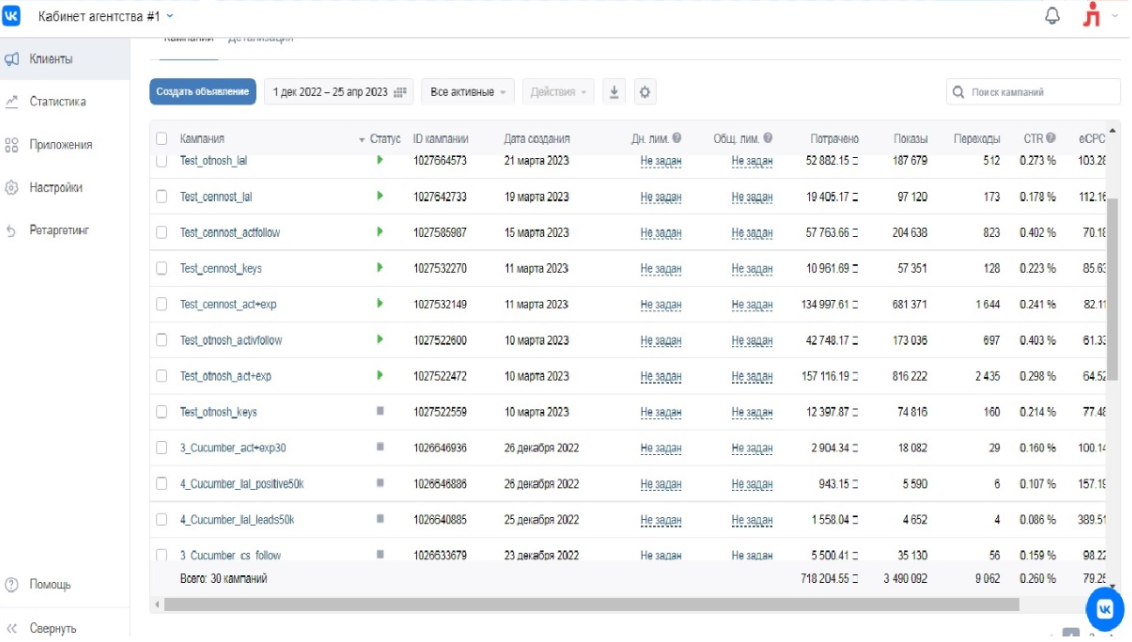Toggle status of Test_cennost_keys

(380, 268)
